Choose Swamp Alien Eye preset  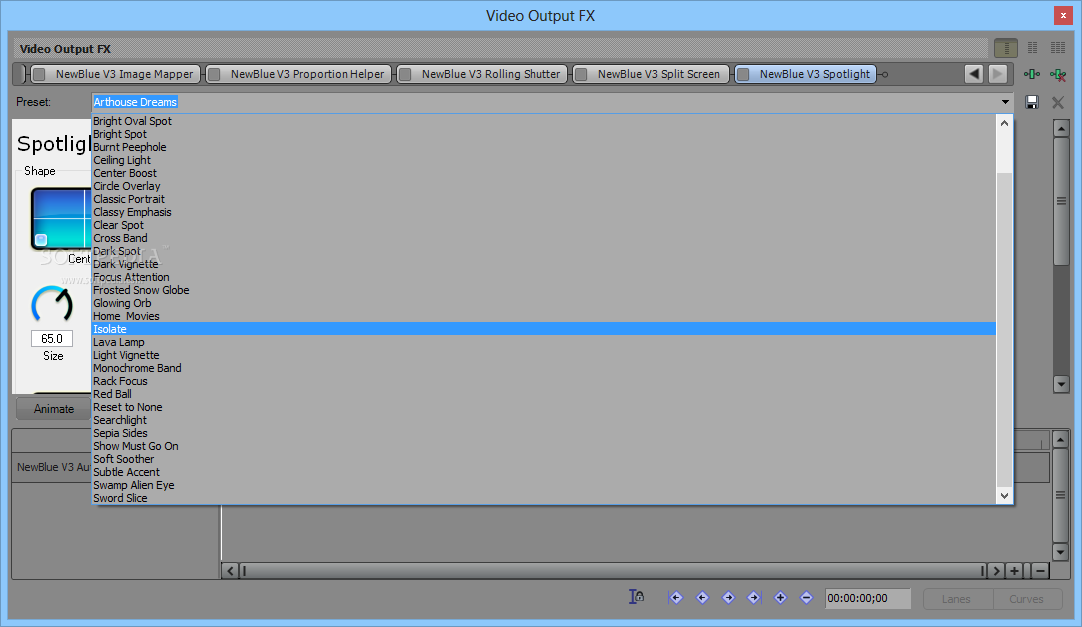pyautogui.click(x=544, y=485)
